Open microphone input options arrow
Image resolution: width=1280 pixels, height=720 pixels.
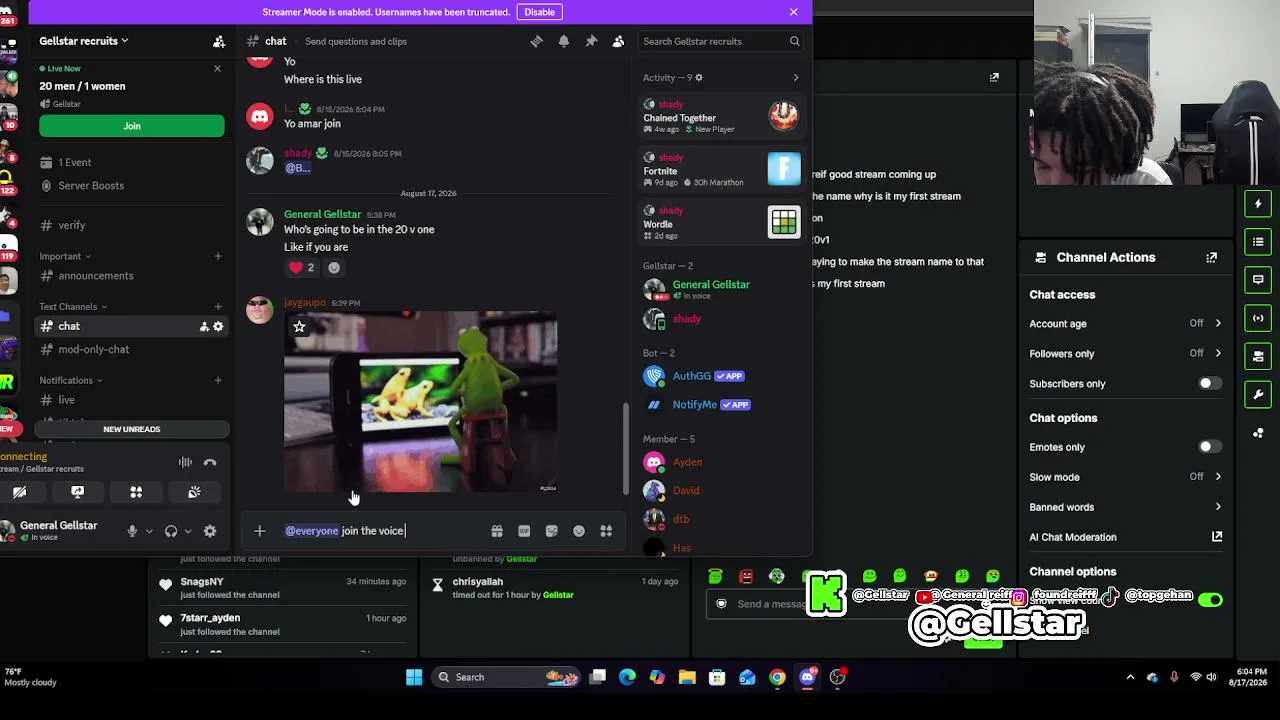click(x=149, y=531)
